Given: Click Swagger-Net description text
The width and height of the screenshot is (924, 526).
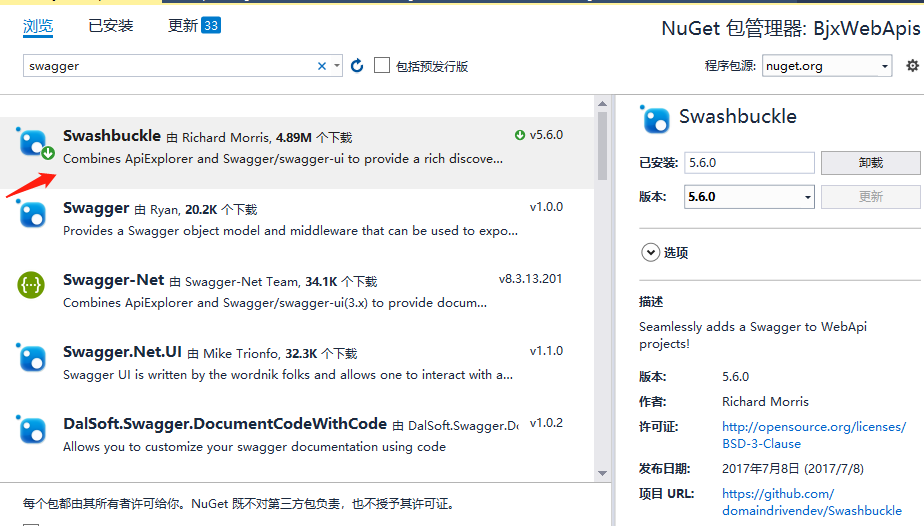Looking at the screenshot, I should [x=275, y=303].
